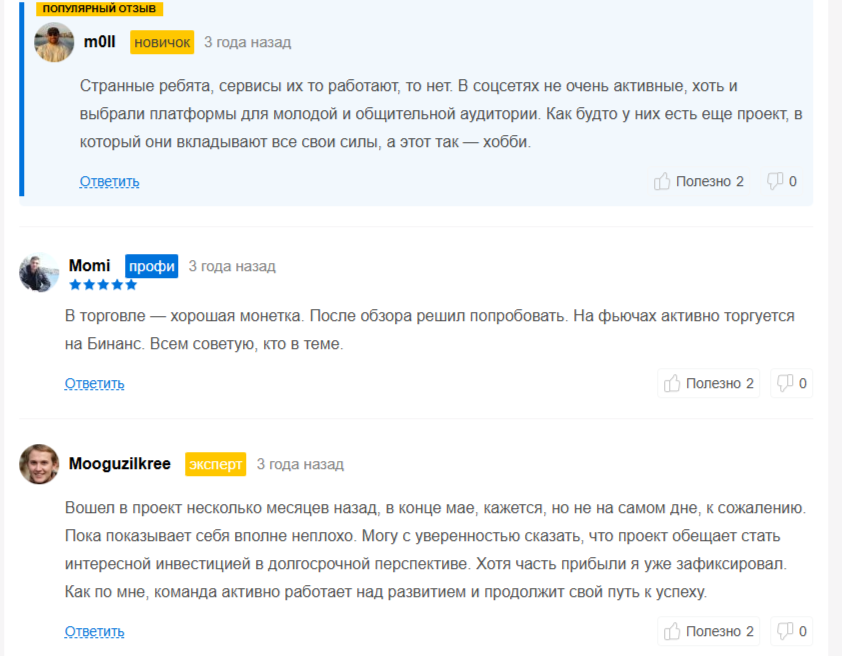This screenshot has width=842, height=656.
Task: Click the эксперт badge next to Mooguzilkree
Action: [216, 464]
